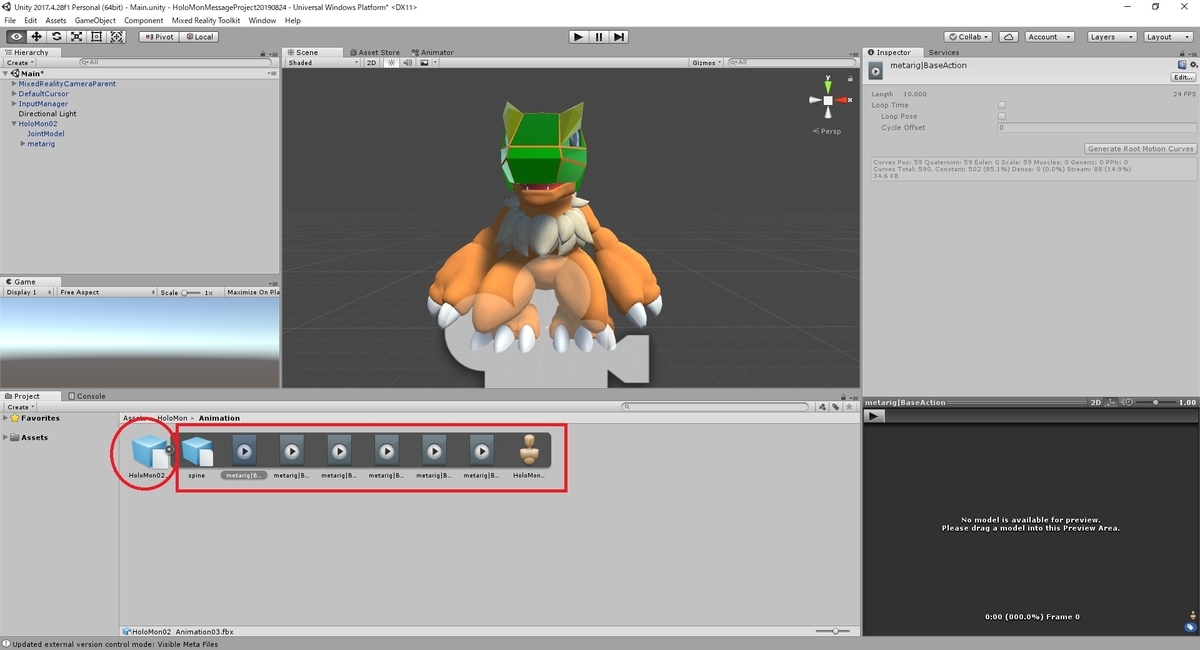
Task: Toggle scene effects image icon
Action: click(x=426, y=63)
